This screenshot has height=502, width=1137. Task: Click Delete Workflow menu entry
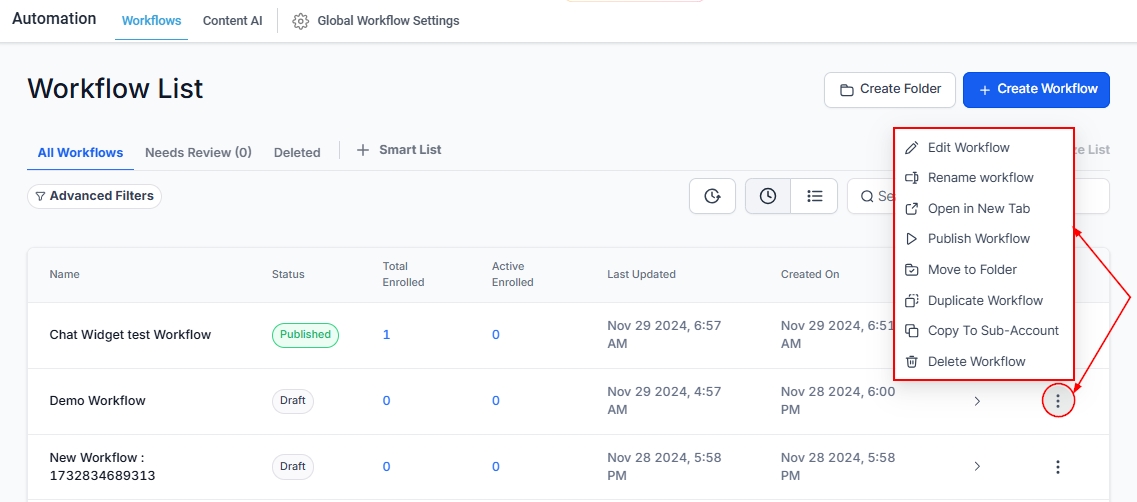tap(976, 362)
